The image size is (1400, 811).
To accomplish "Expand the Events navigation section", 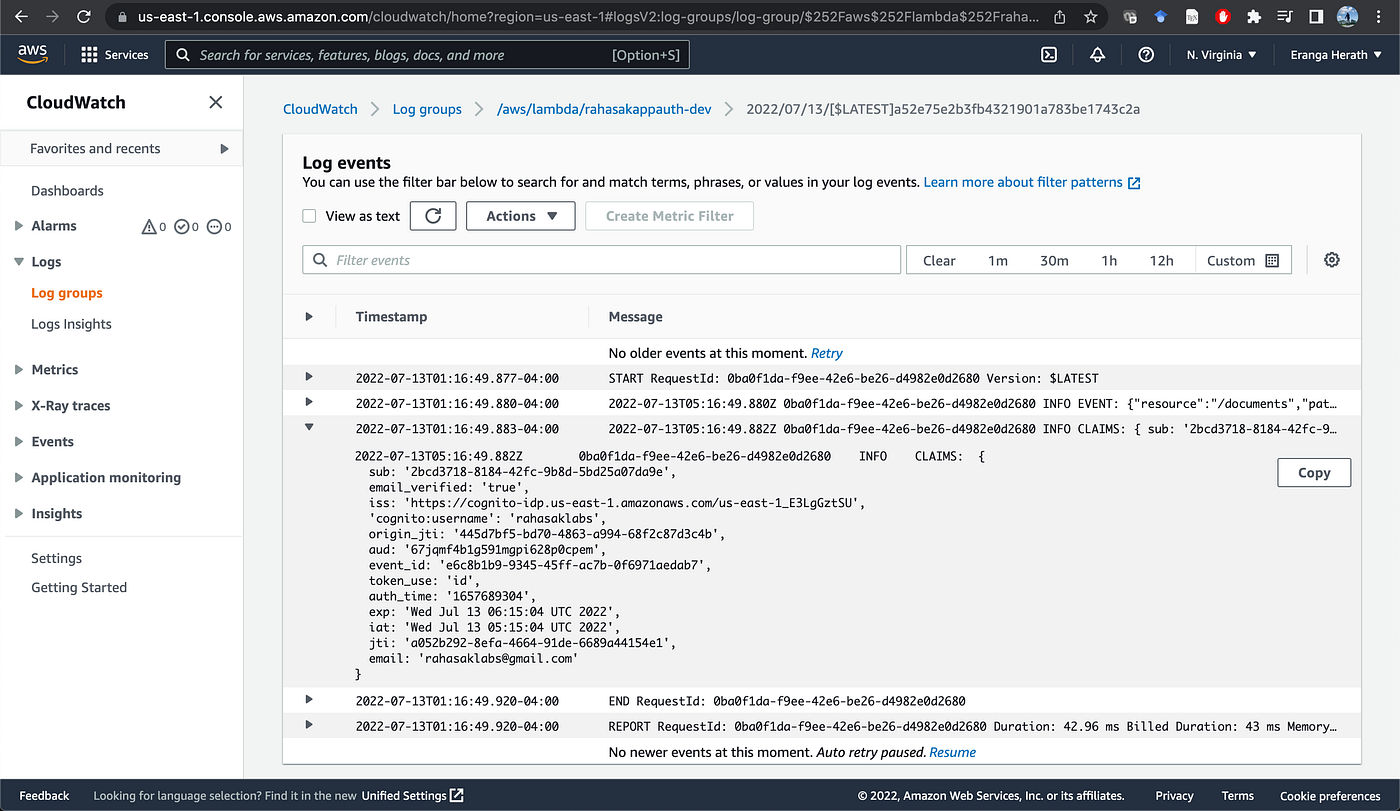I will pos(19,441).
